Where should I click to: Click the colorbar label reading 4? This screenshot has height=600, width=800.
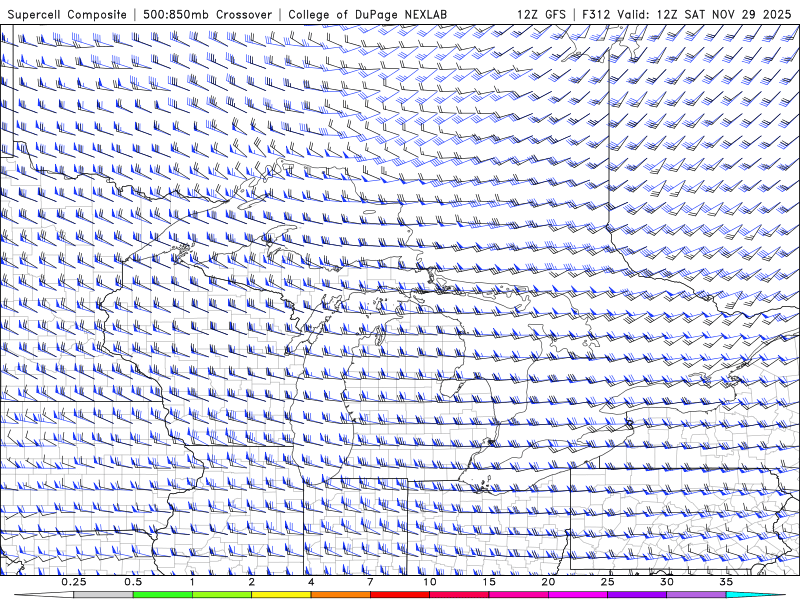311,582
